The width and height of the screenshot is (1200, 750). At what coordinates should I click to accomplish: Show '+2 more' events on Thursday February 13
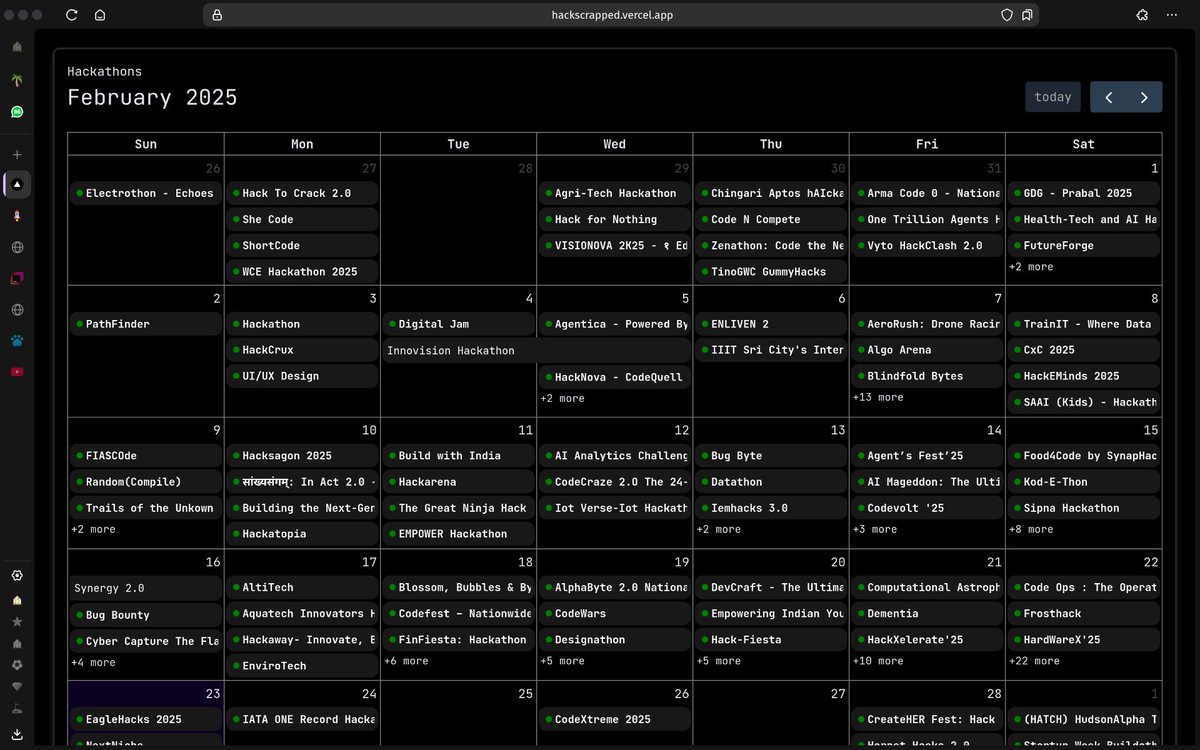pyautogui.click(x=718, y=529)
